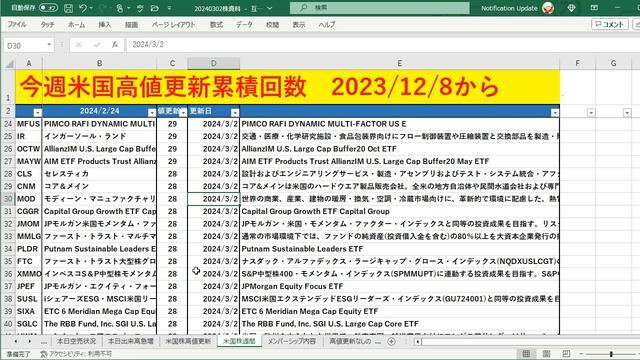640x360 pixels.
Task: Open the filter dropdown in column E header
Action: [555, 112]
